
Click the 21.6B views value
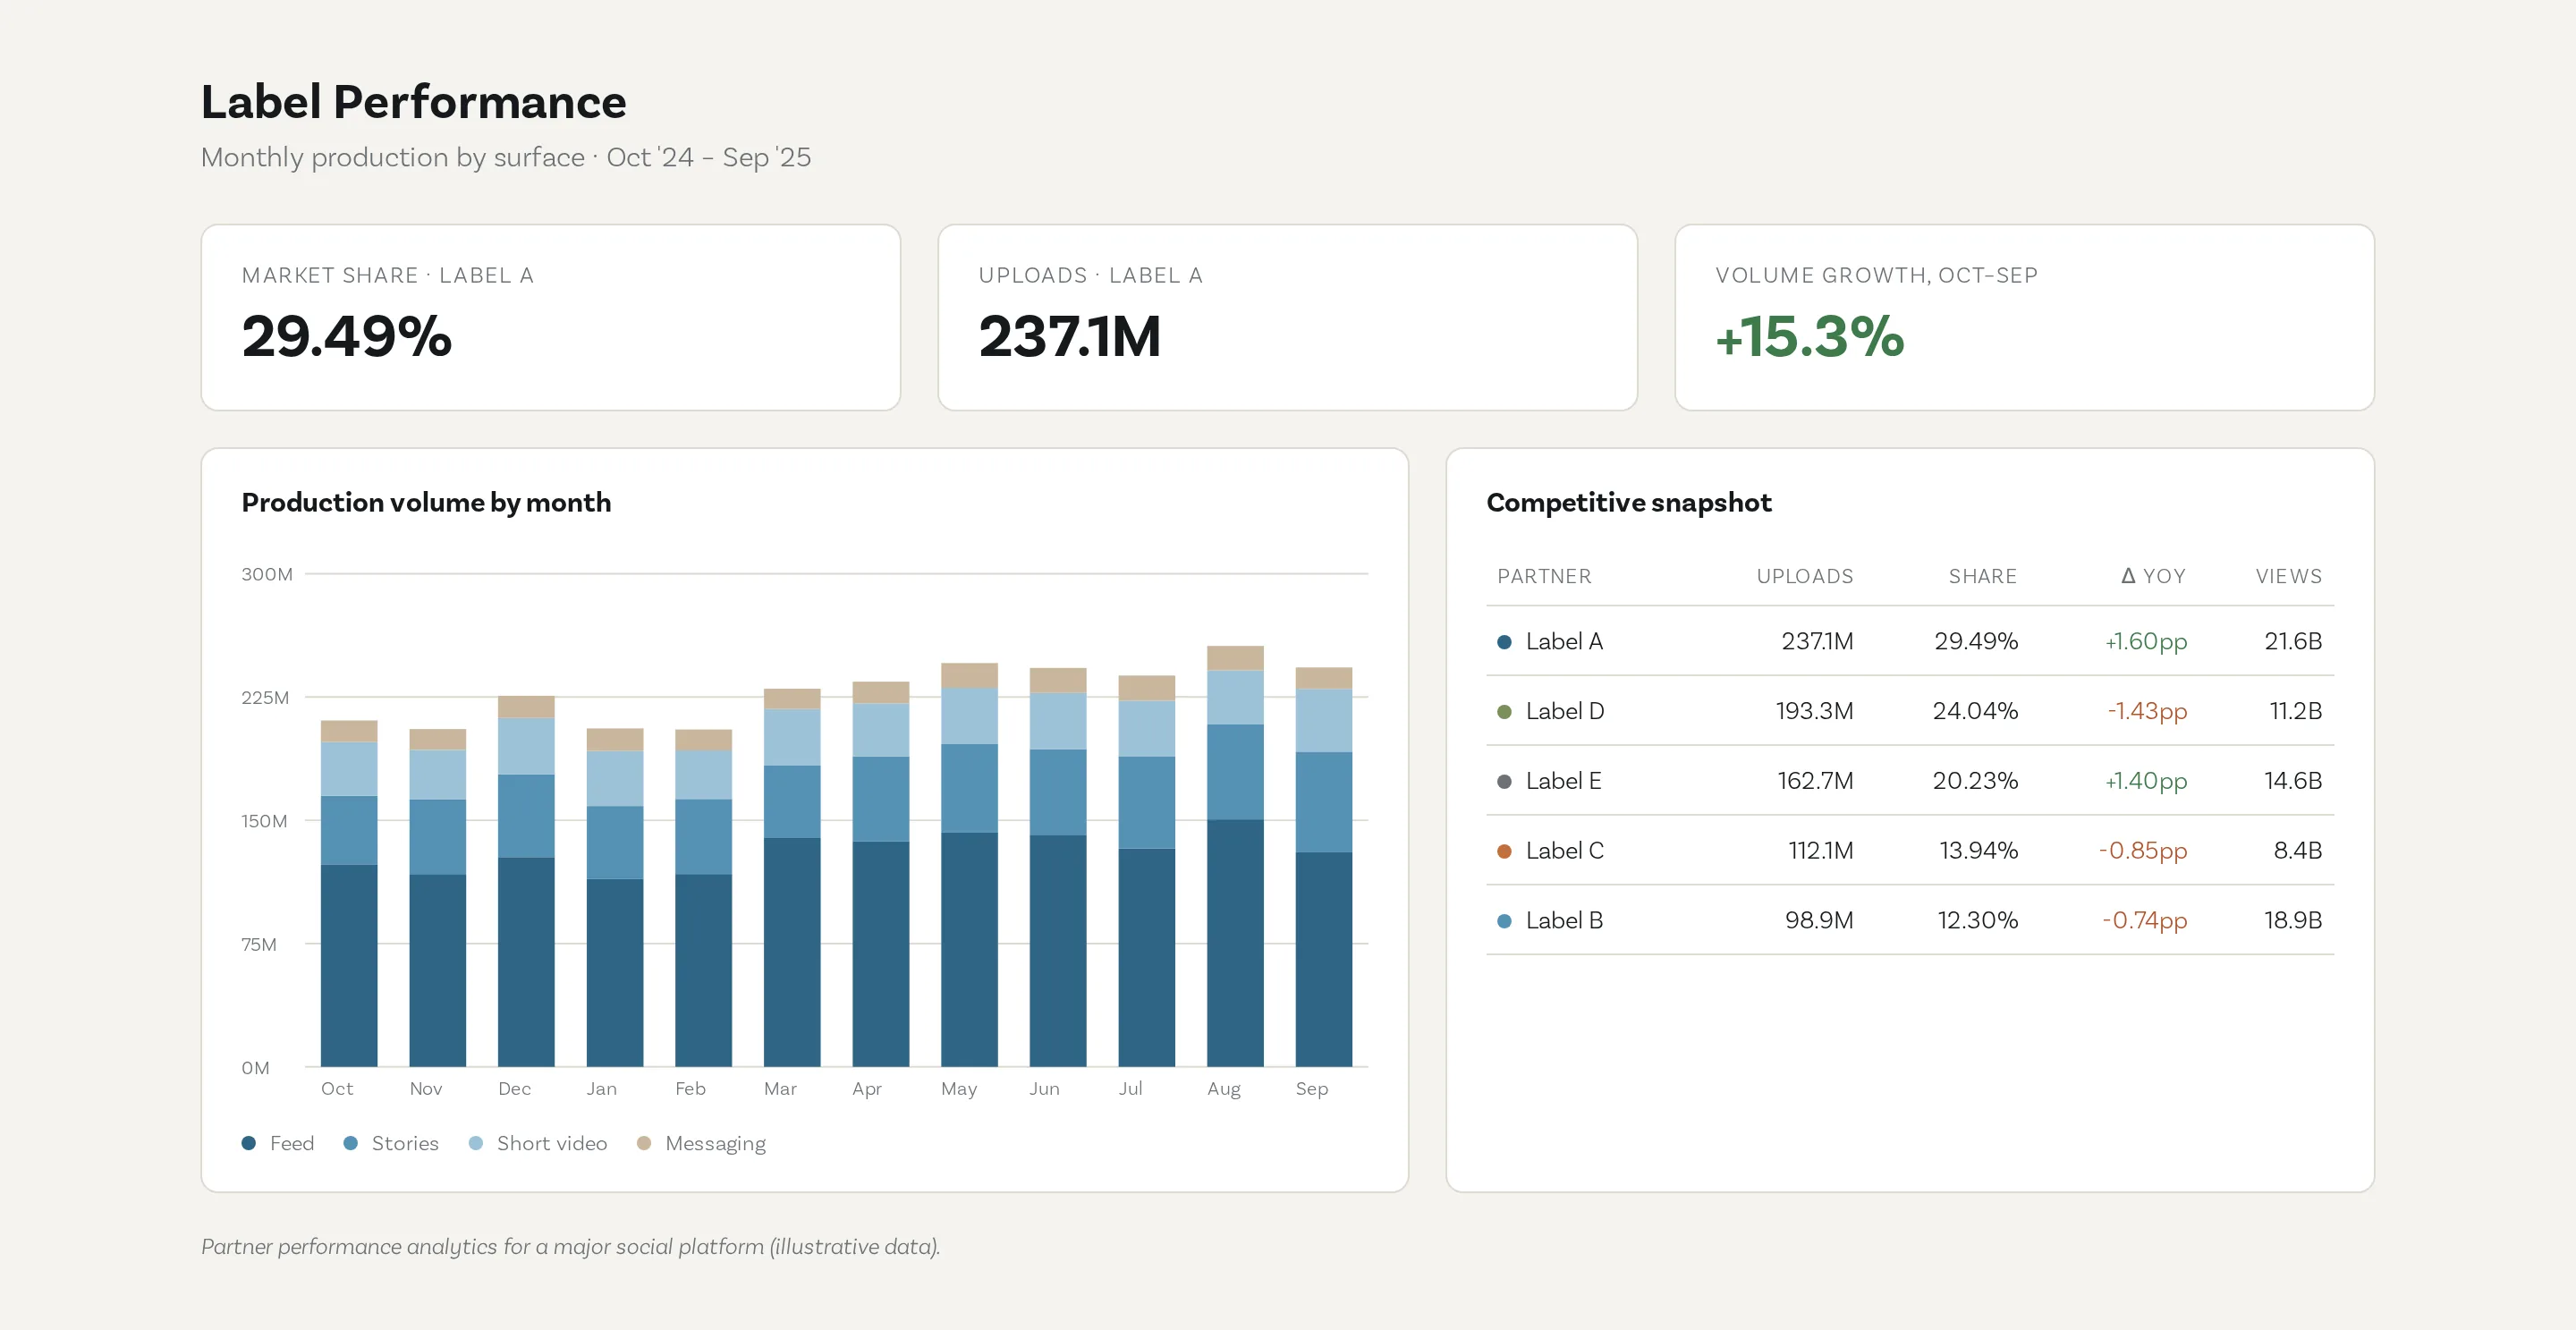tap(2293, 641)
